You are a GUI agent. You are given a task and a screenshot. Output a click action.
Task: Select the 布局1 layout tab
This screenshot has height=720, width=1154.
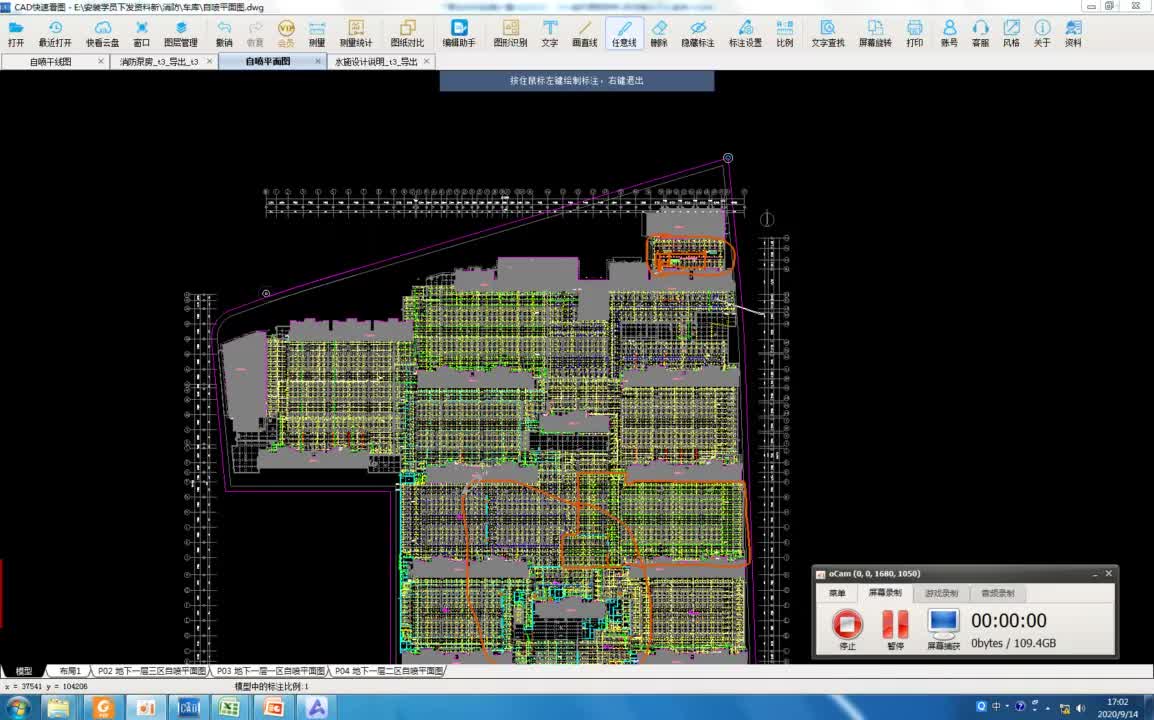(x=70, y=671)
